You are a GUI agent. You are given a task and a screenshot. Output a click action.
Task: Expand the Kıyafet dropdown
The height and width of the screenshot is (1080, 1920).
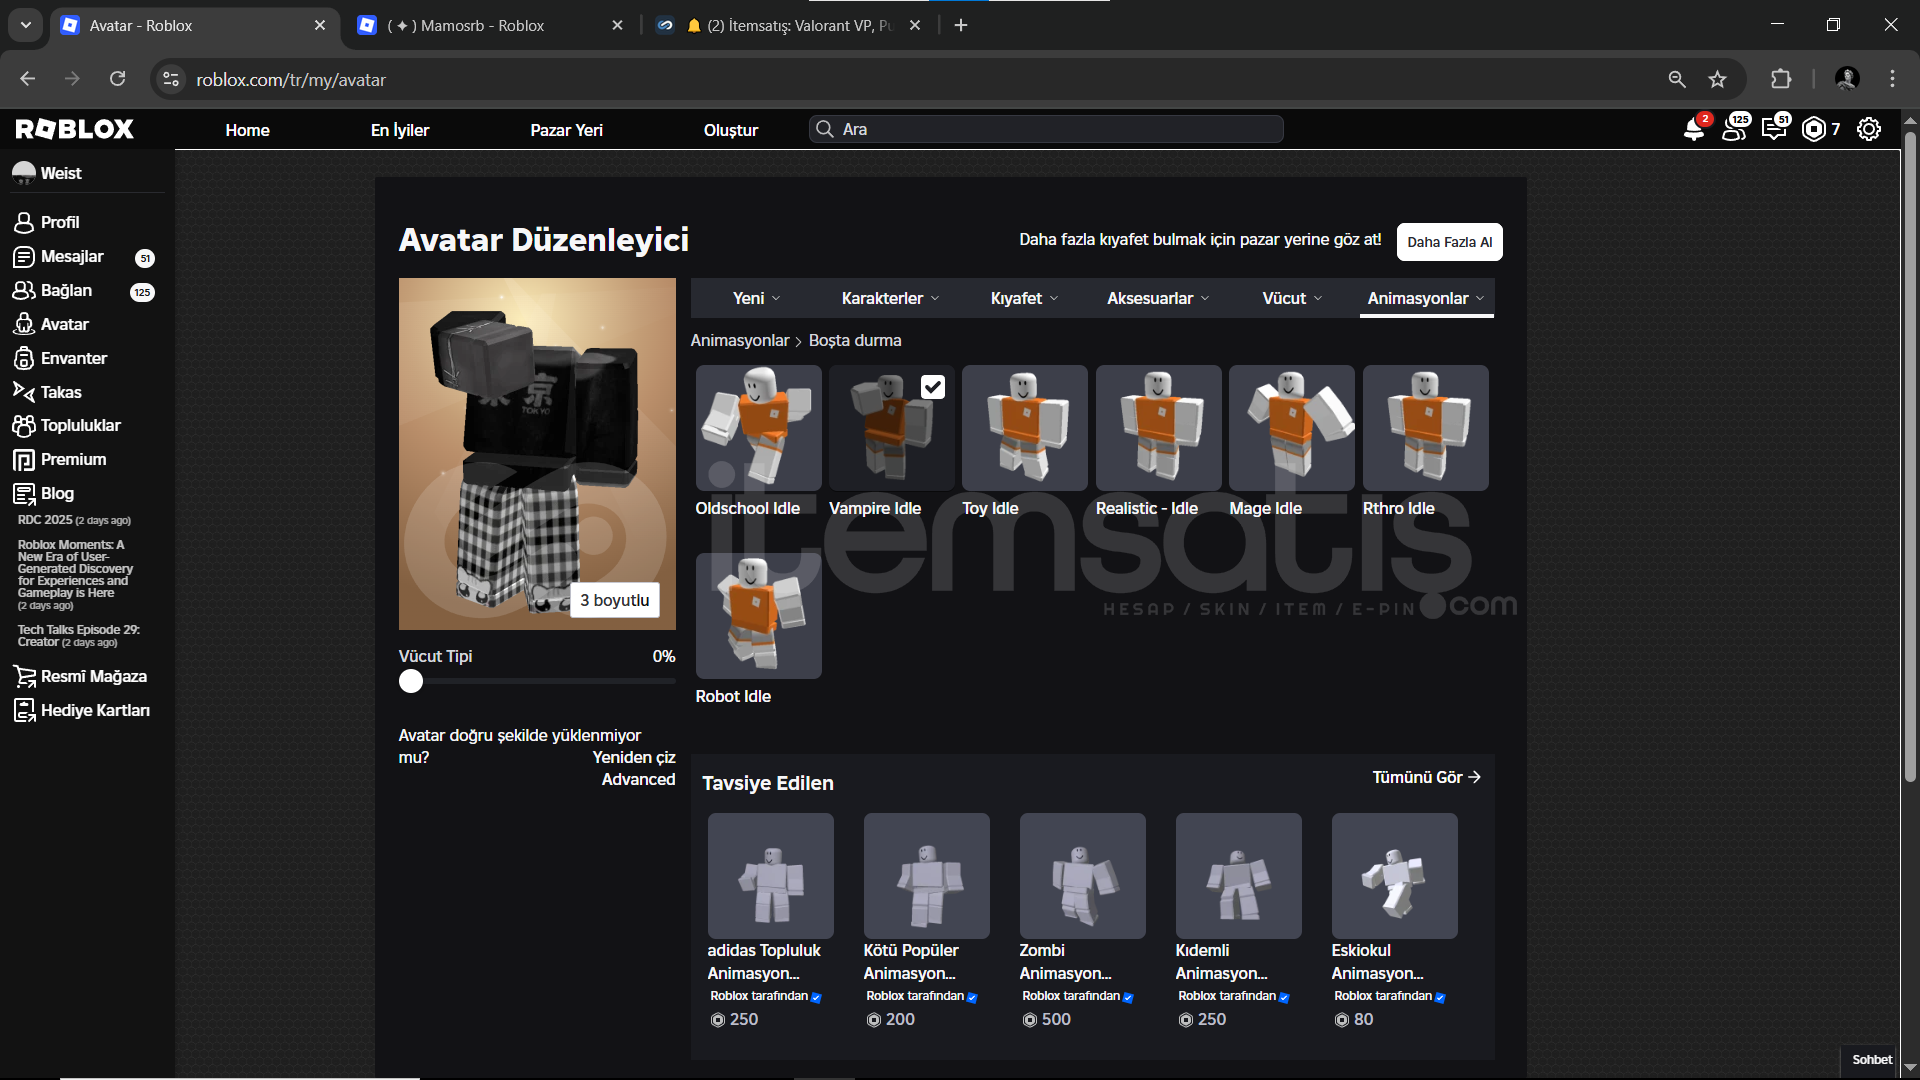pos(1024,298)
